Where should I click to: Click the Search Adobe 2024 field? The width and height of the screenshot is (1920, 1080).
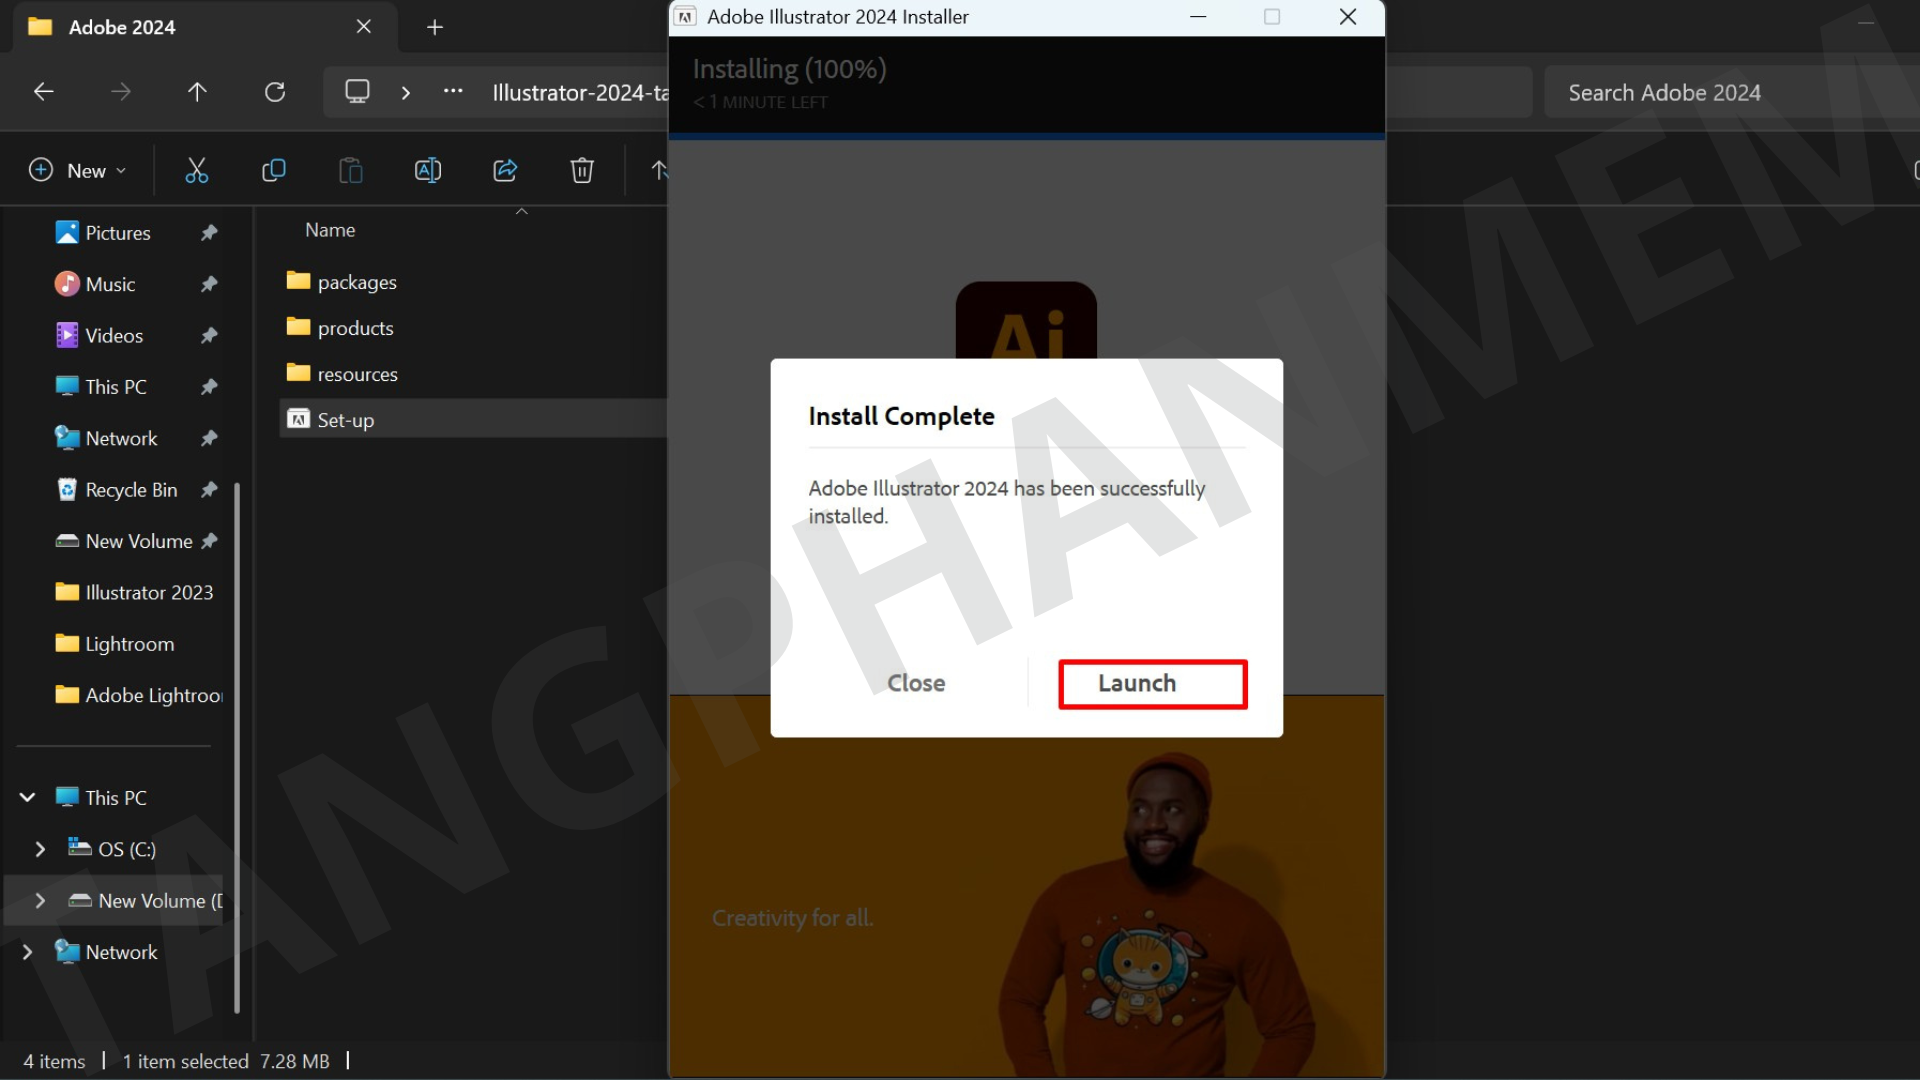[x=1732, y=92]
